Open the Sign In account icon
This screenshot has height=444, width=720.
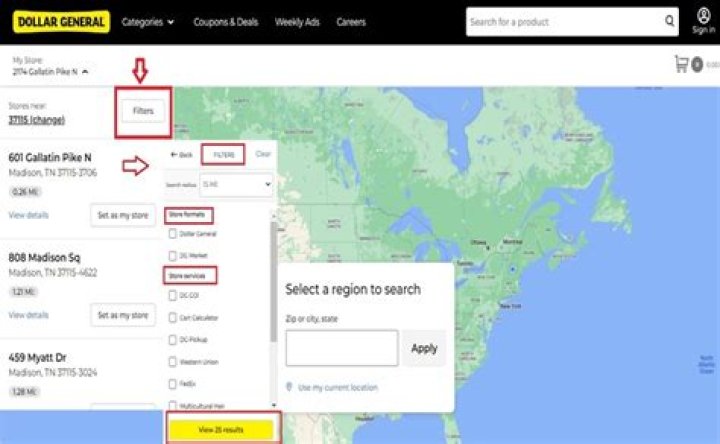(x=703, y=16)
